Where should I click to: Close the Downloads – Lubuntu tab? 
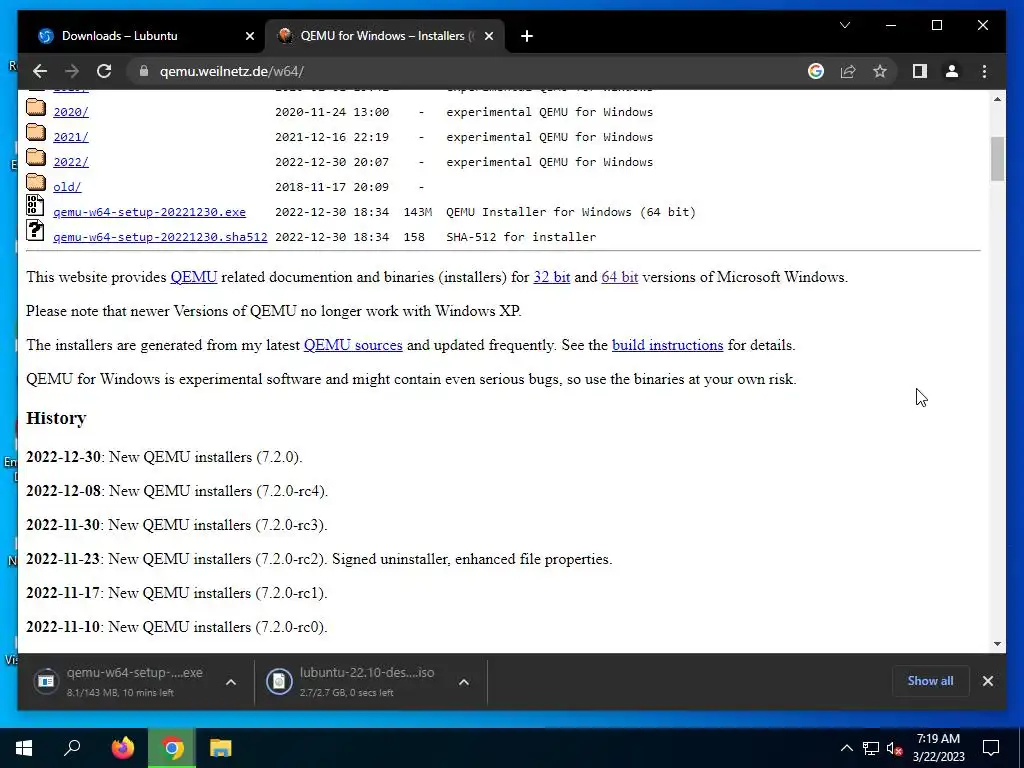coord(249,36)
